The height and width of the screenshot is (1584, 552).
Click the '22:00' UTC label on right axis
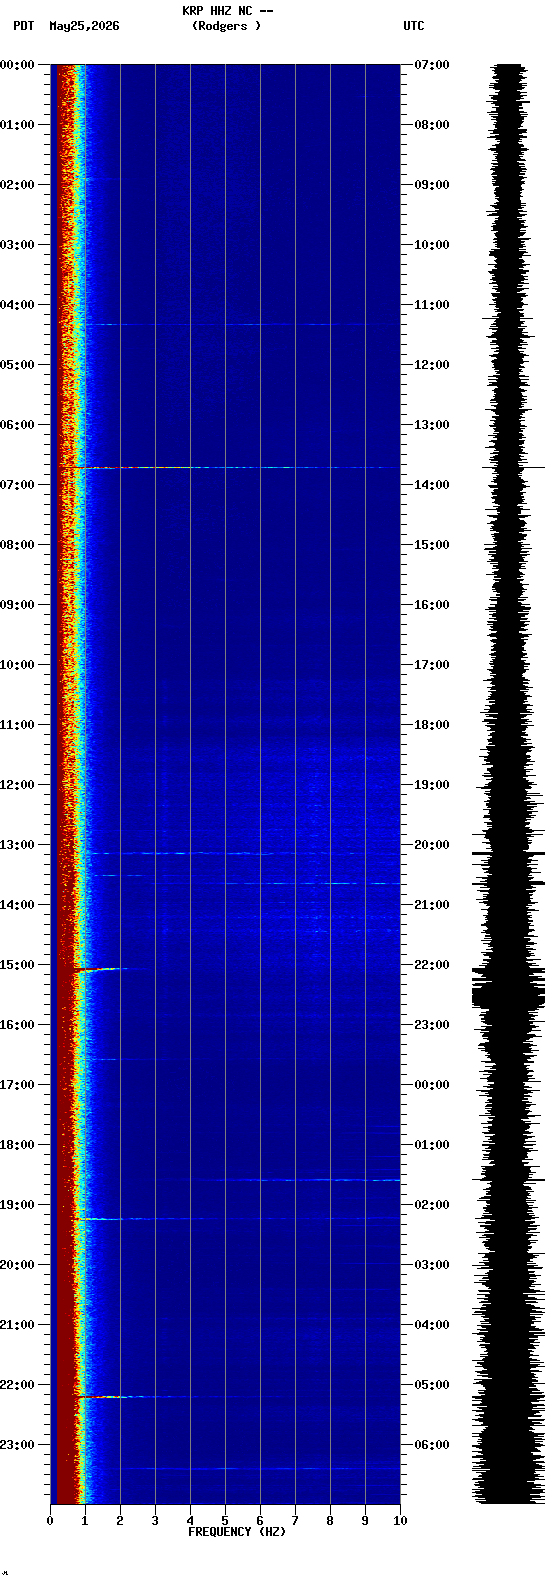(x=432, y=965)
